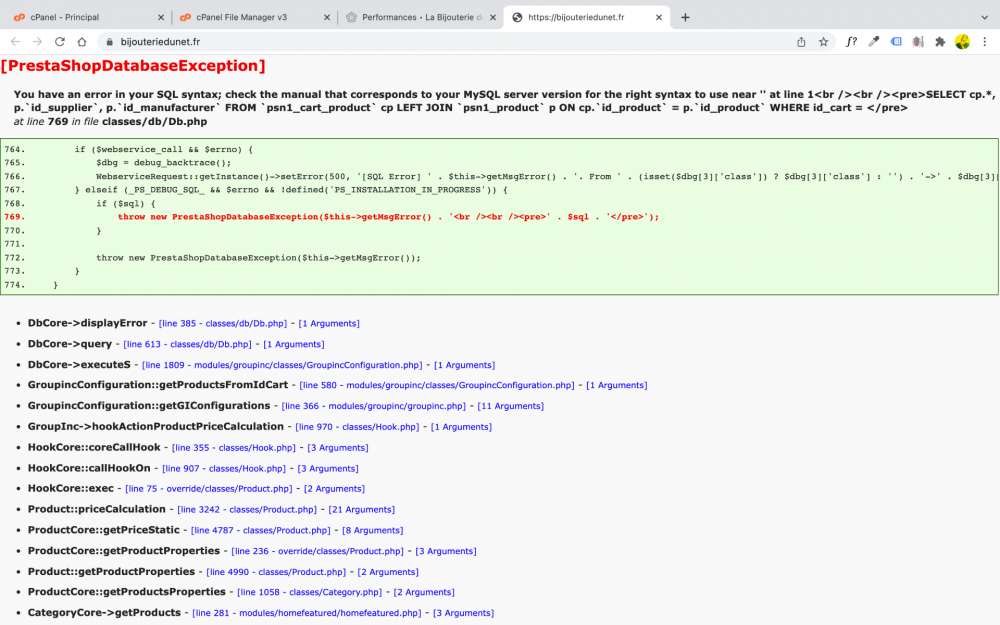Open line 580 GroupincConfiguration.php link
This screenshot has height=625, width=1000.
(x=437, y=385)
